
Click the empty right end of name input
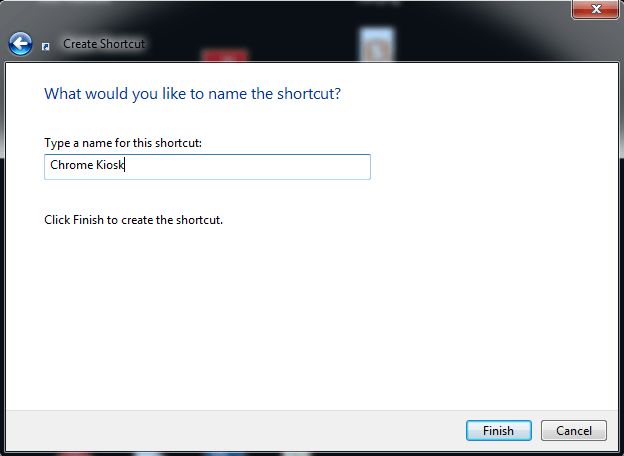pyautogui.click(x=340, y=166)
